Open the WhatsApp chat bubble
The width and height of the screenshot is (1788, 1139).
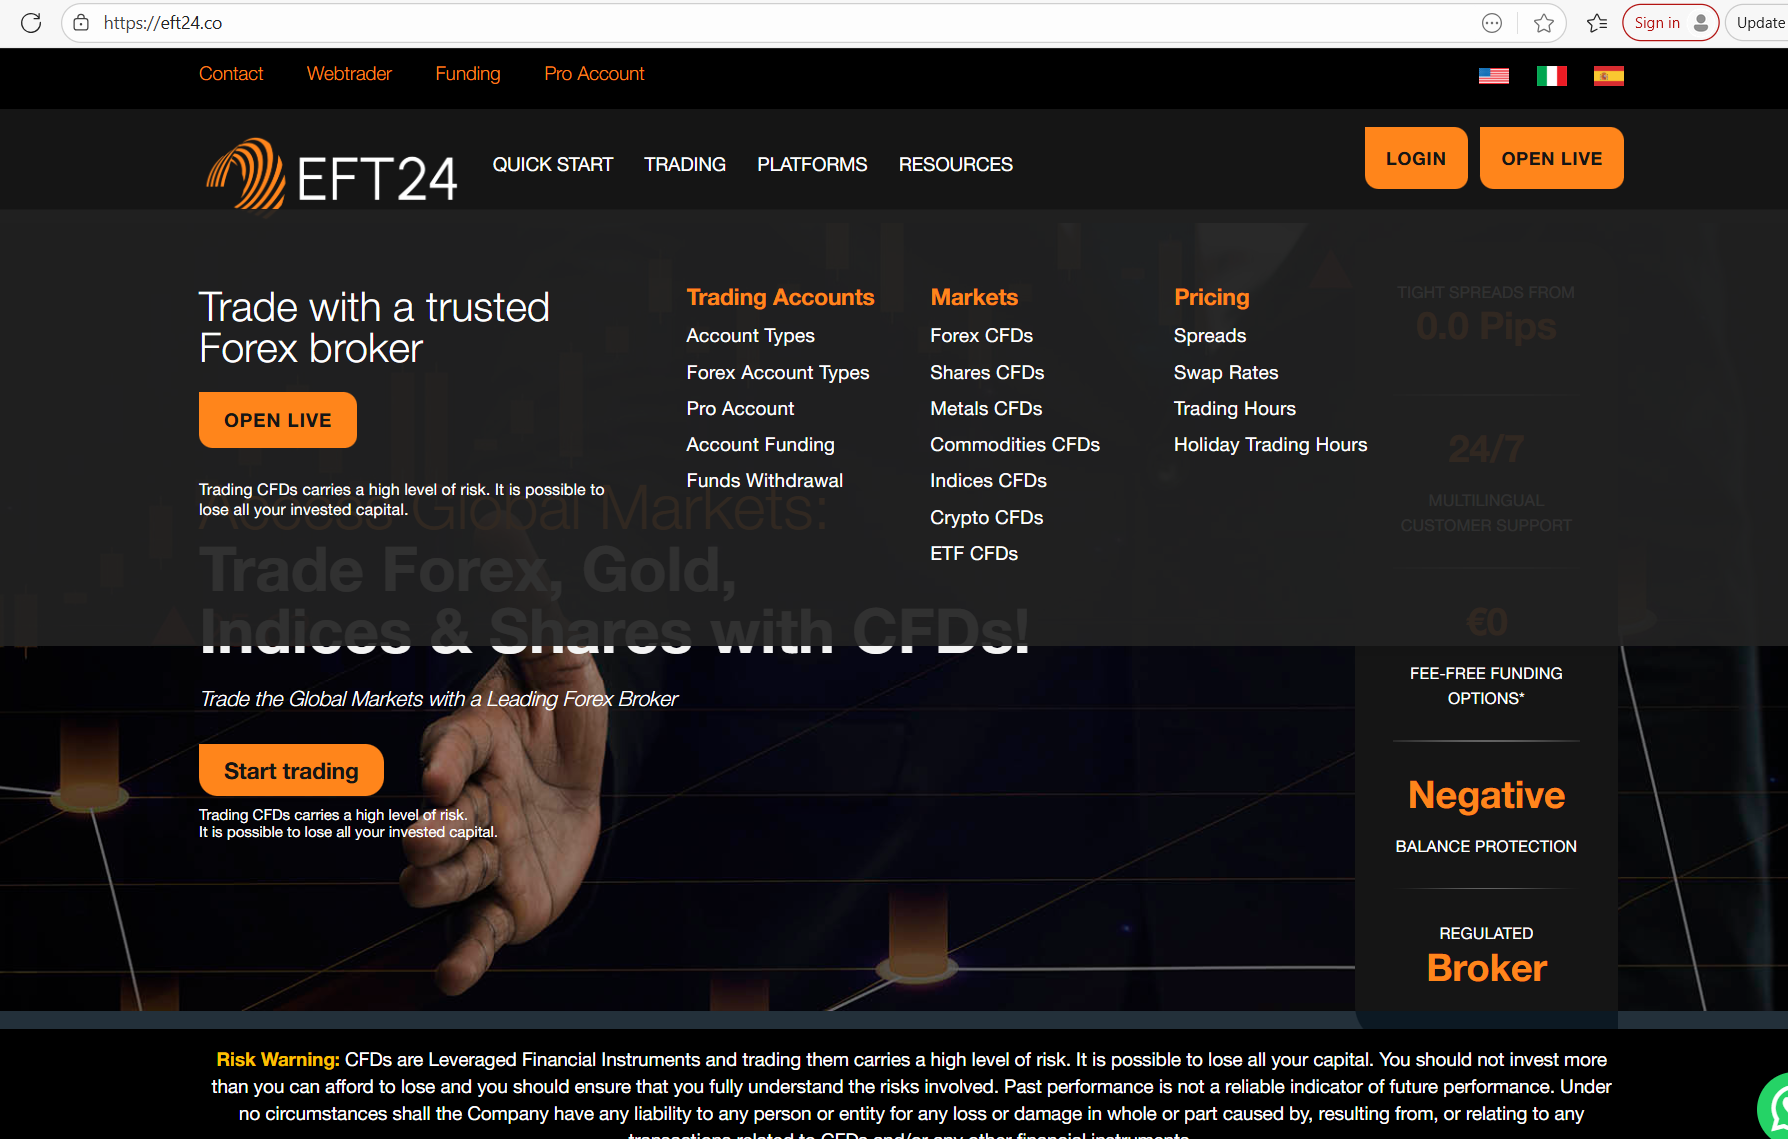(x=1776, y=1108)
